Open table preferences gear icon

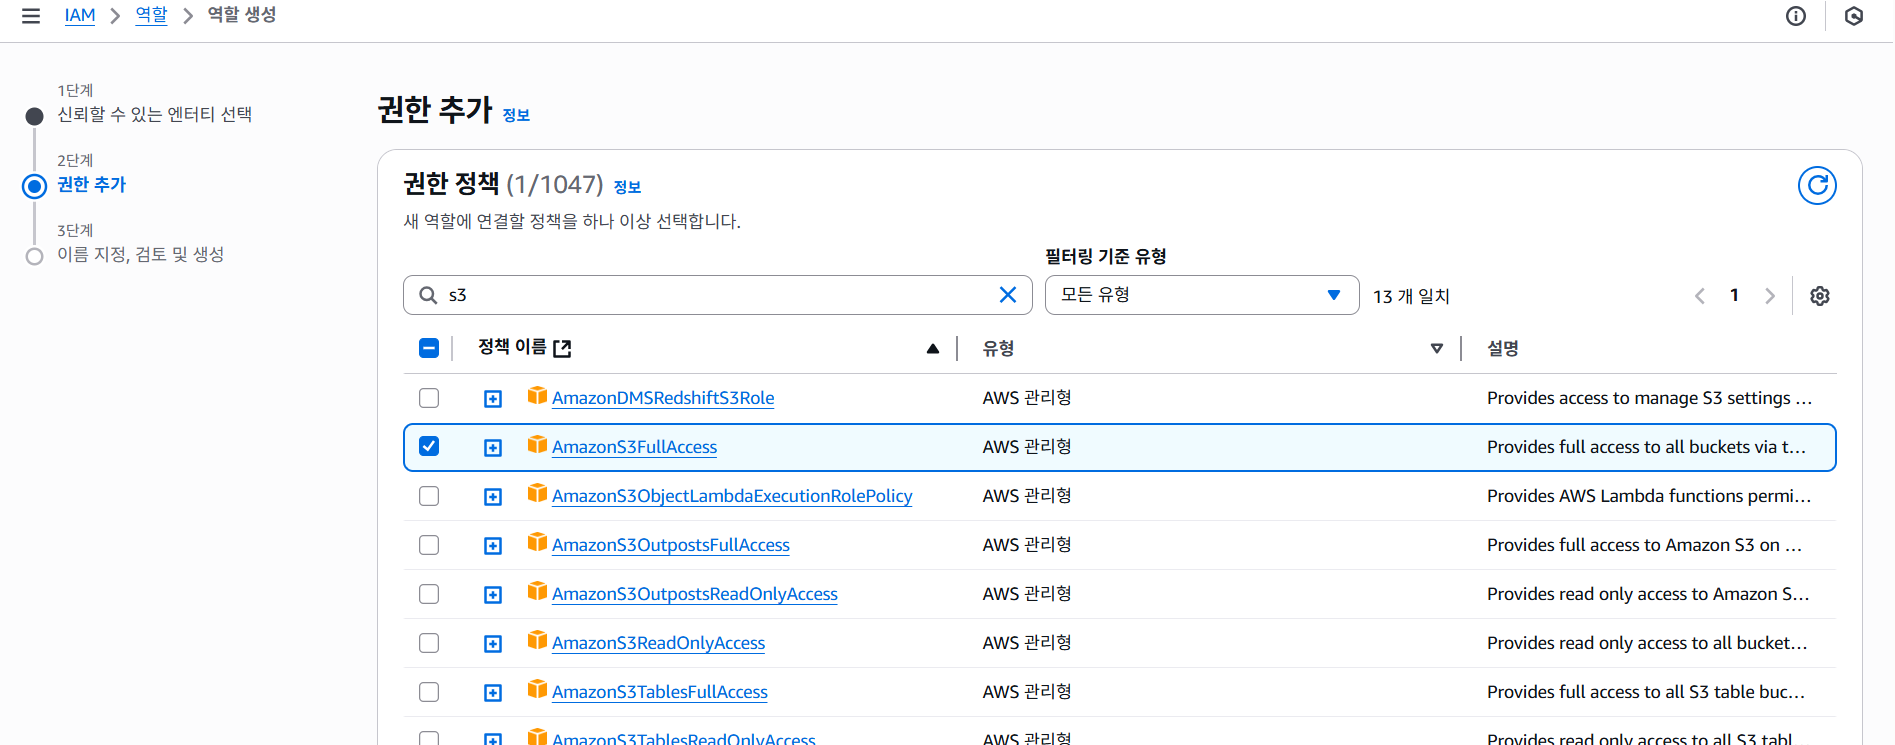click(x=1820, y=296)
